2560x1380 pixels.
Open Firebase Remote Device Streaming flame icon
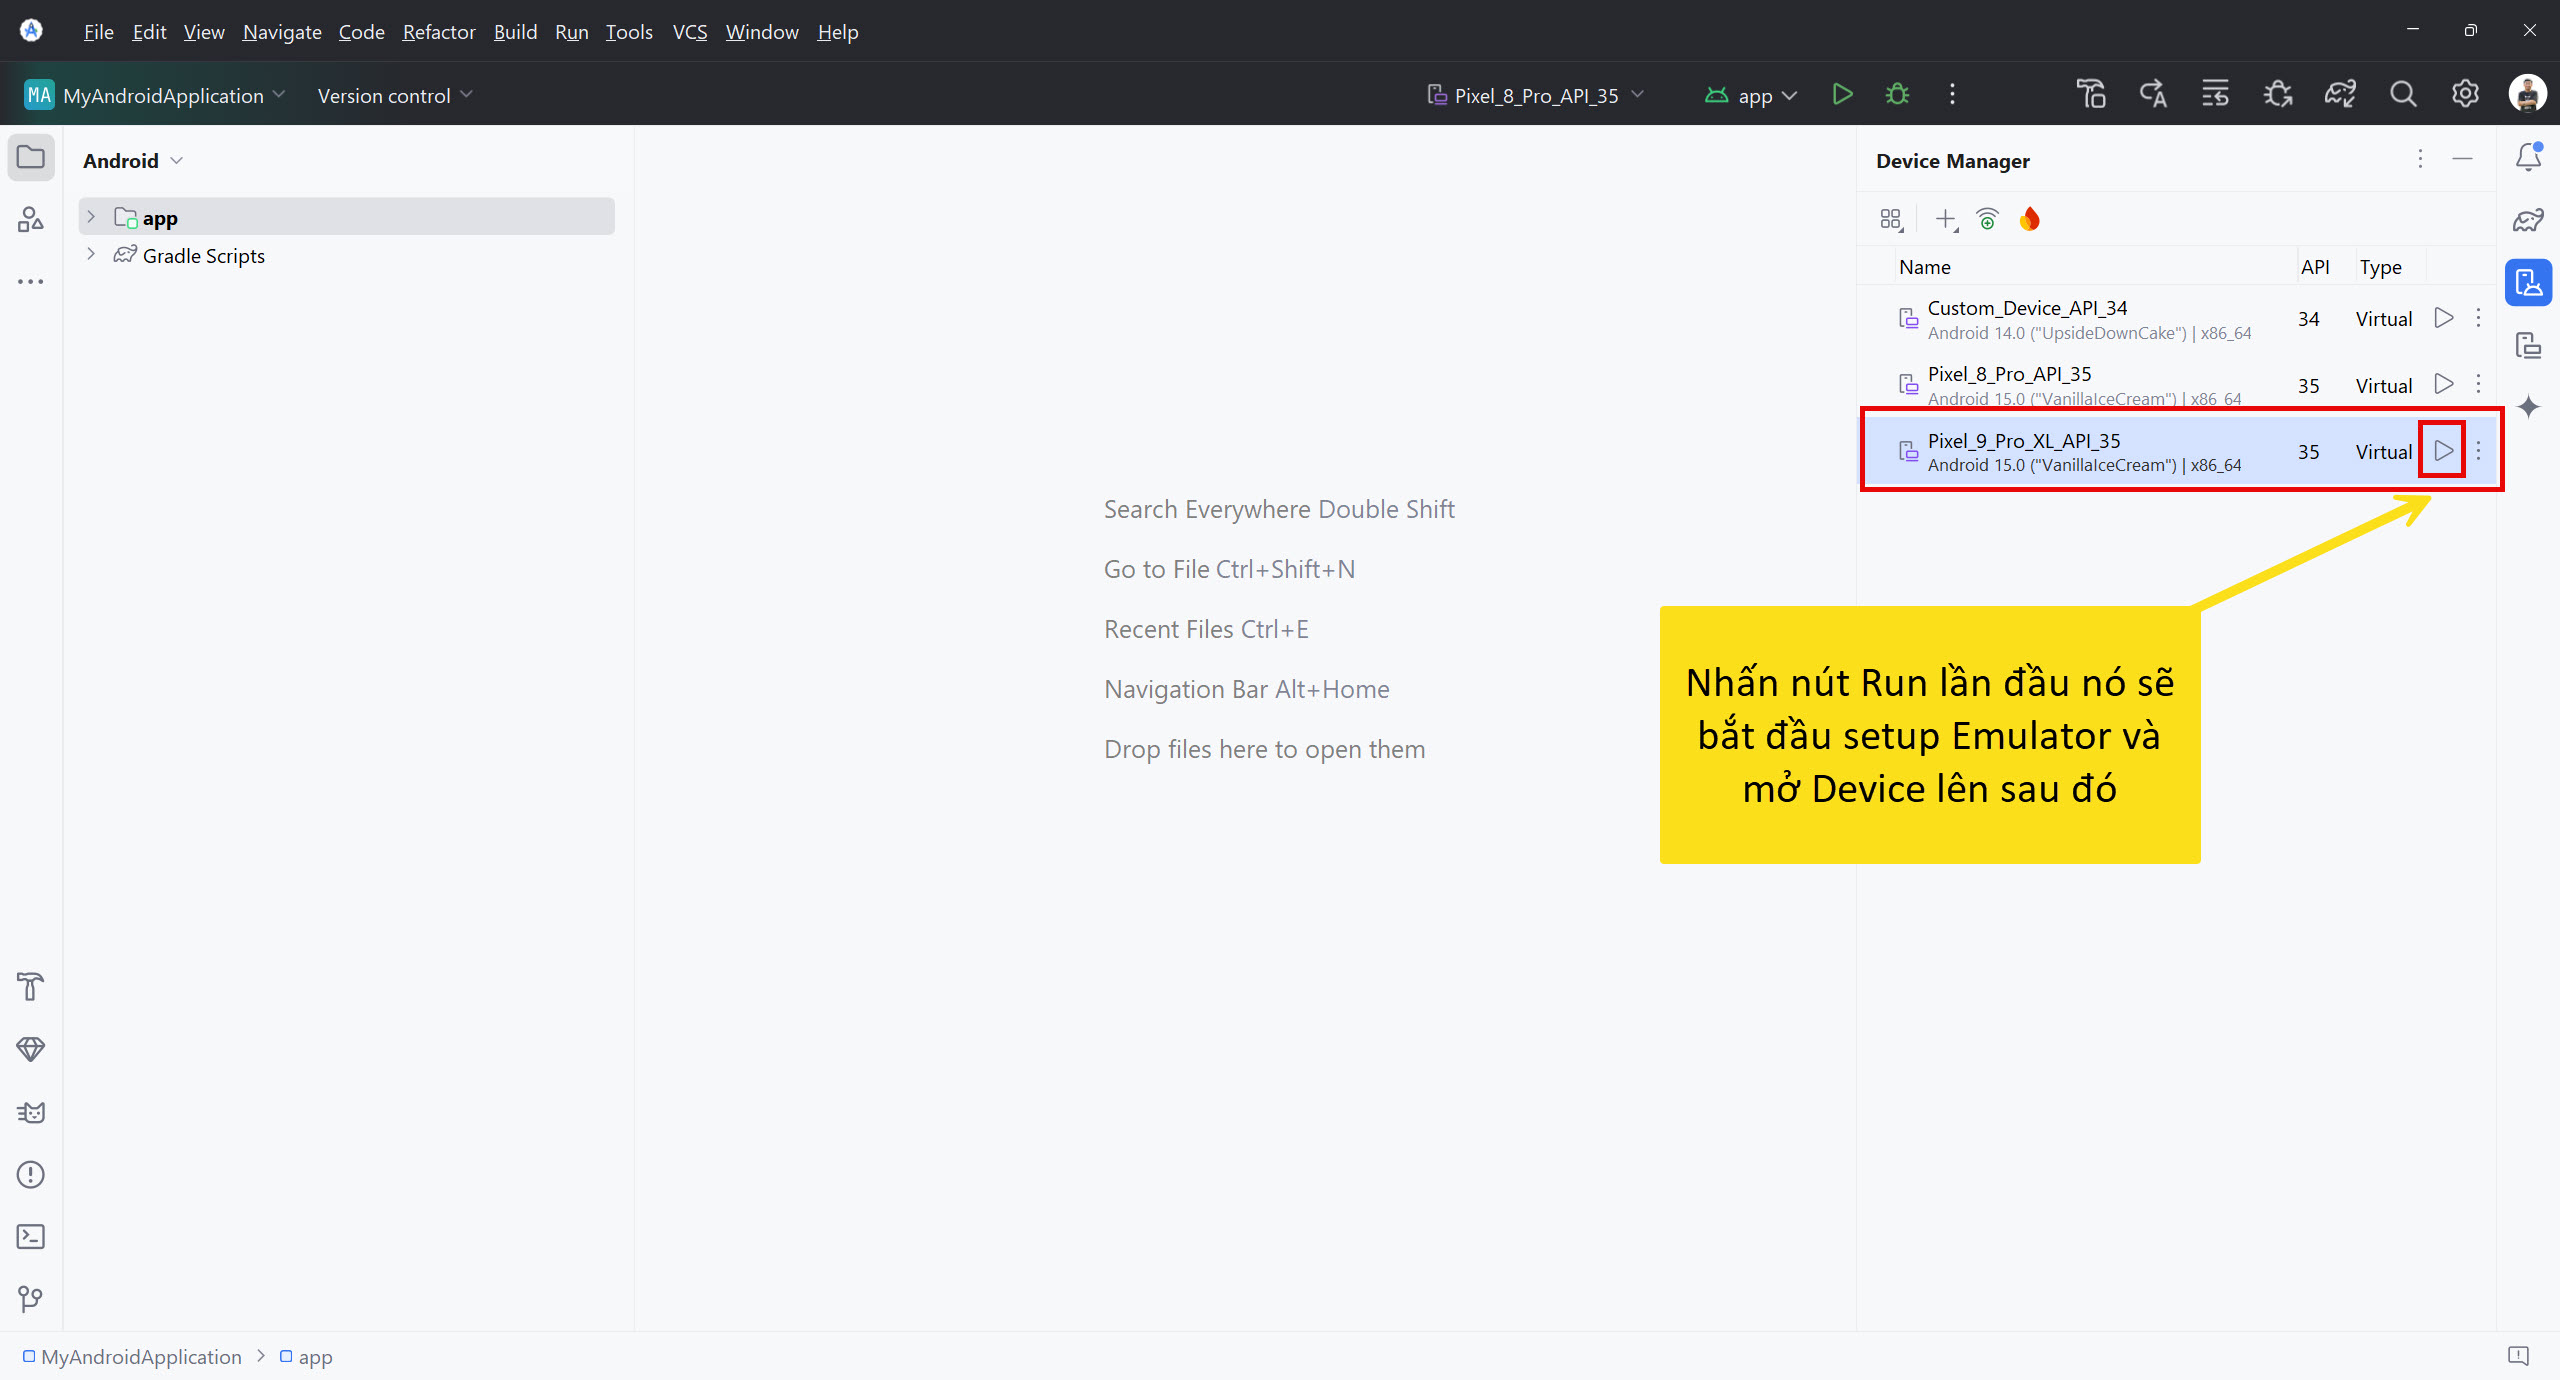[2029, 220]
